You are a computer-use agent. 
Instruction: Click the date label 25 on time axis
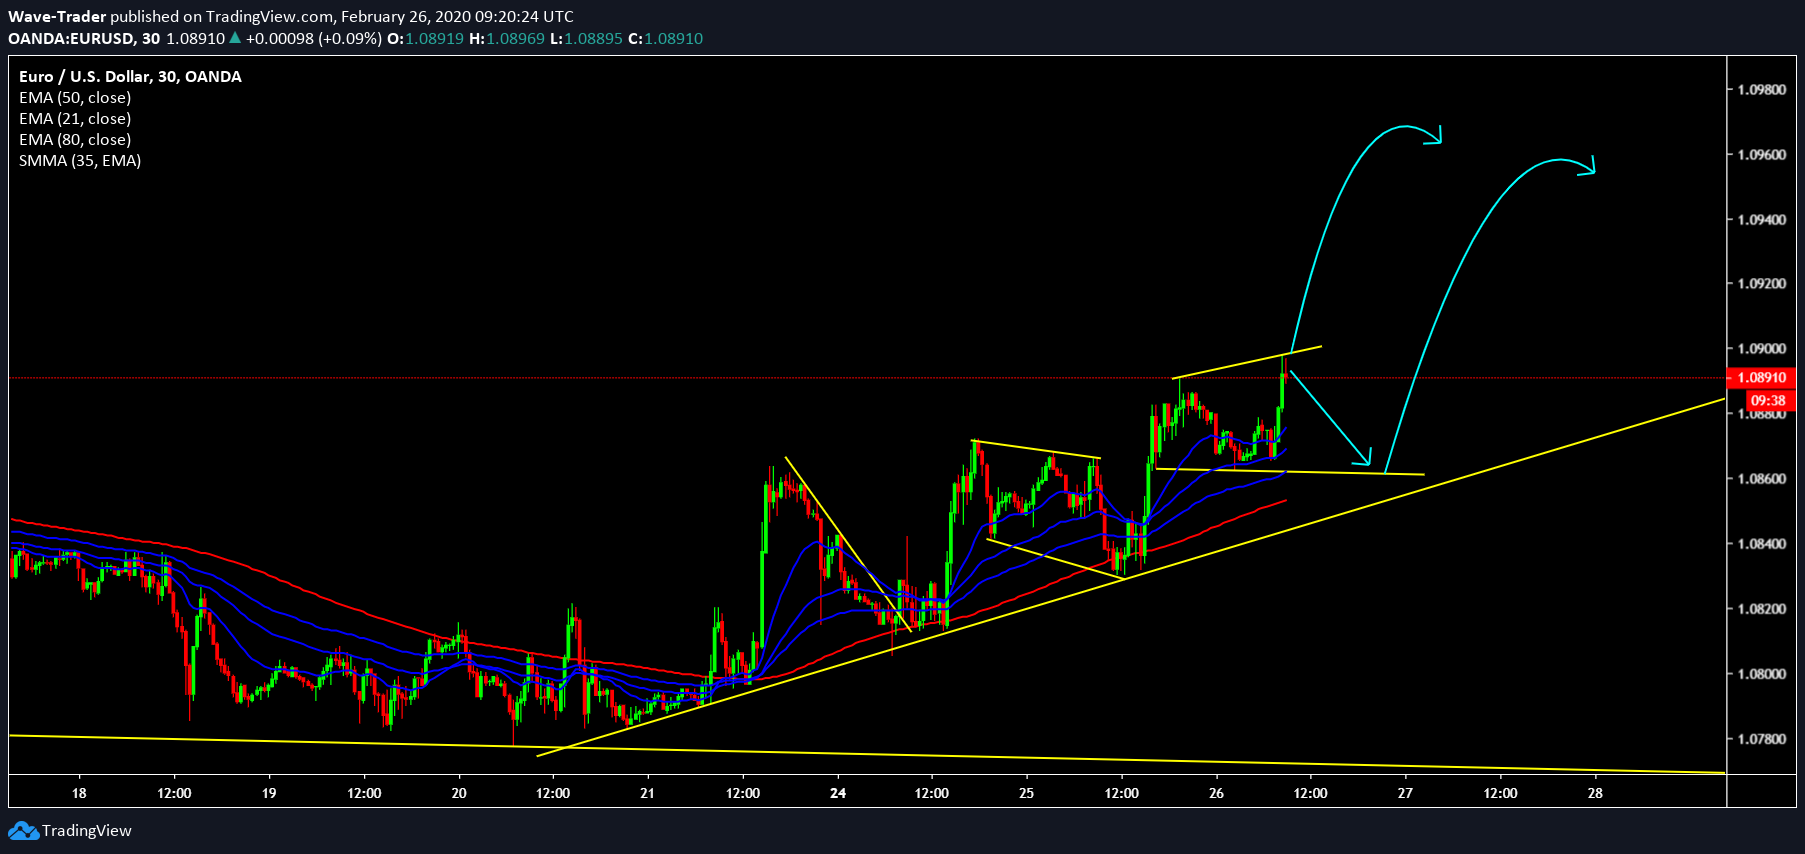tap(1027, 793)
